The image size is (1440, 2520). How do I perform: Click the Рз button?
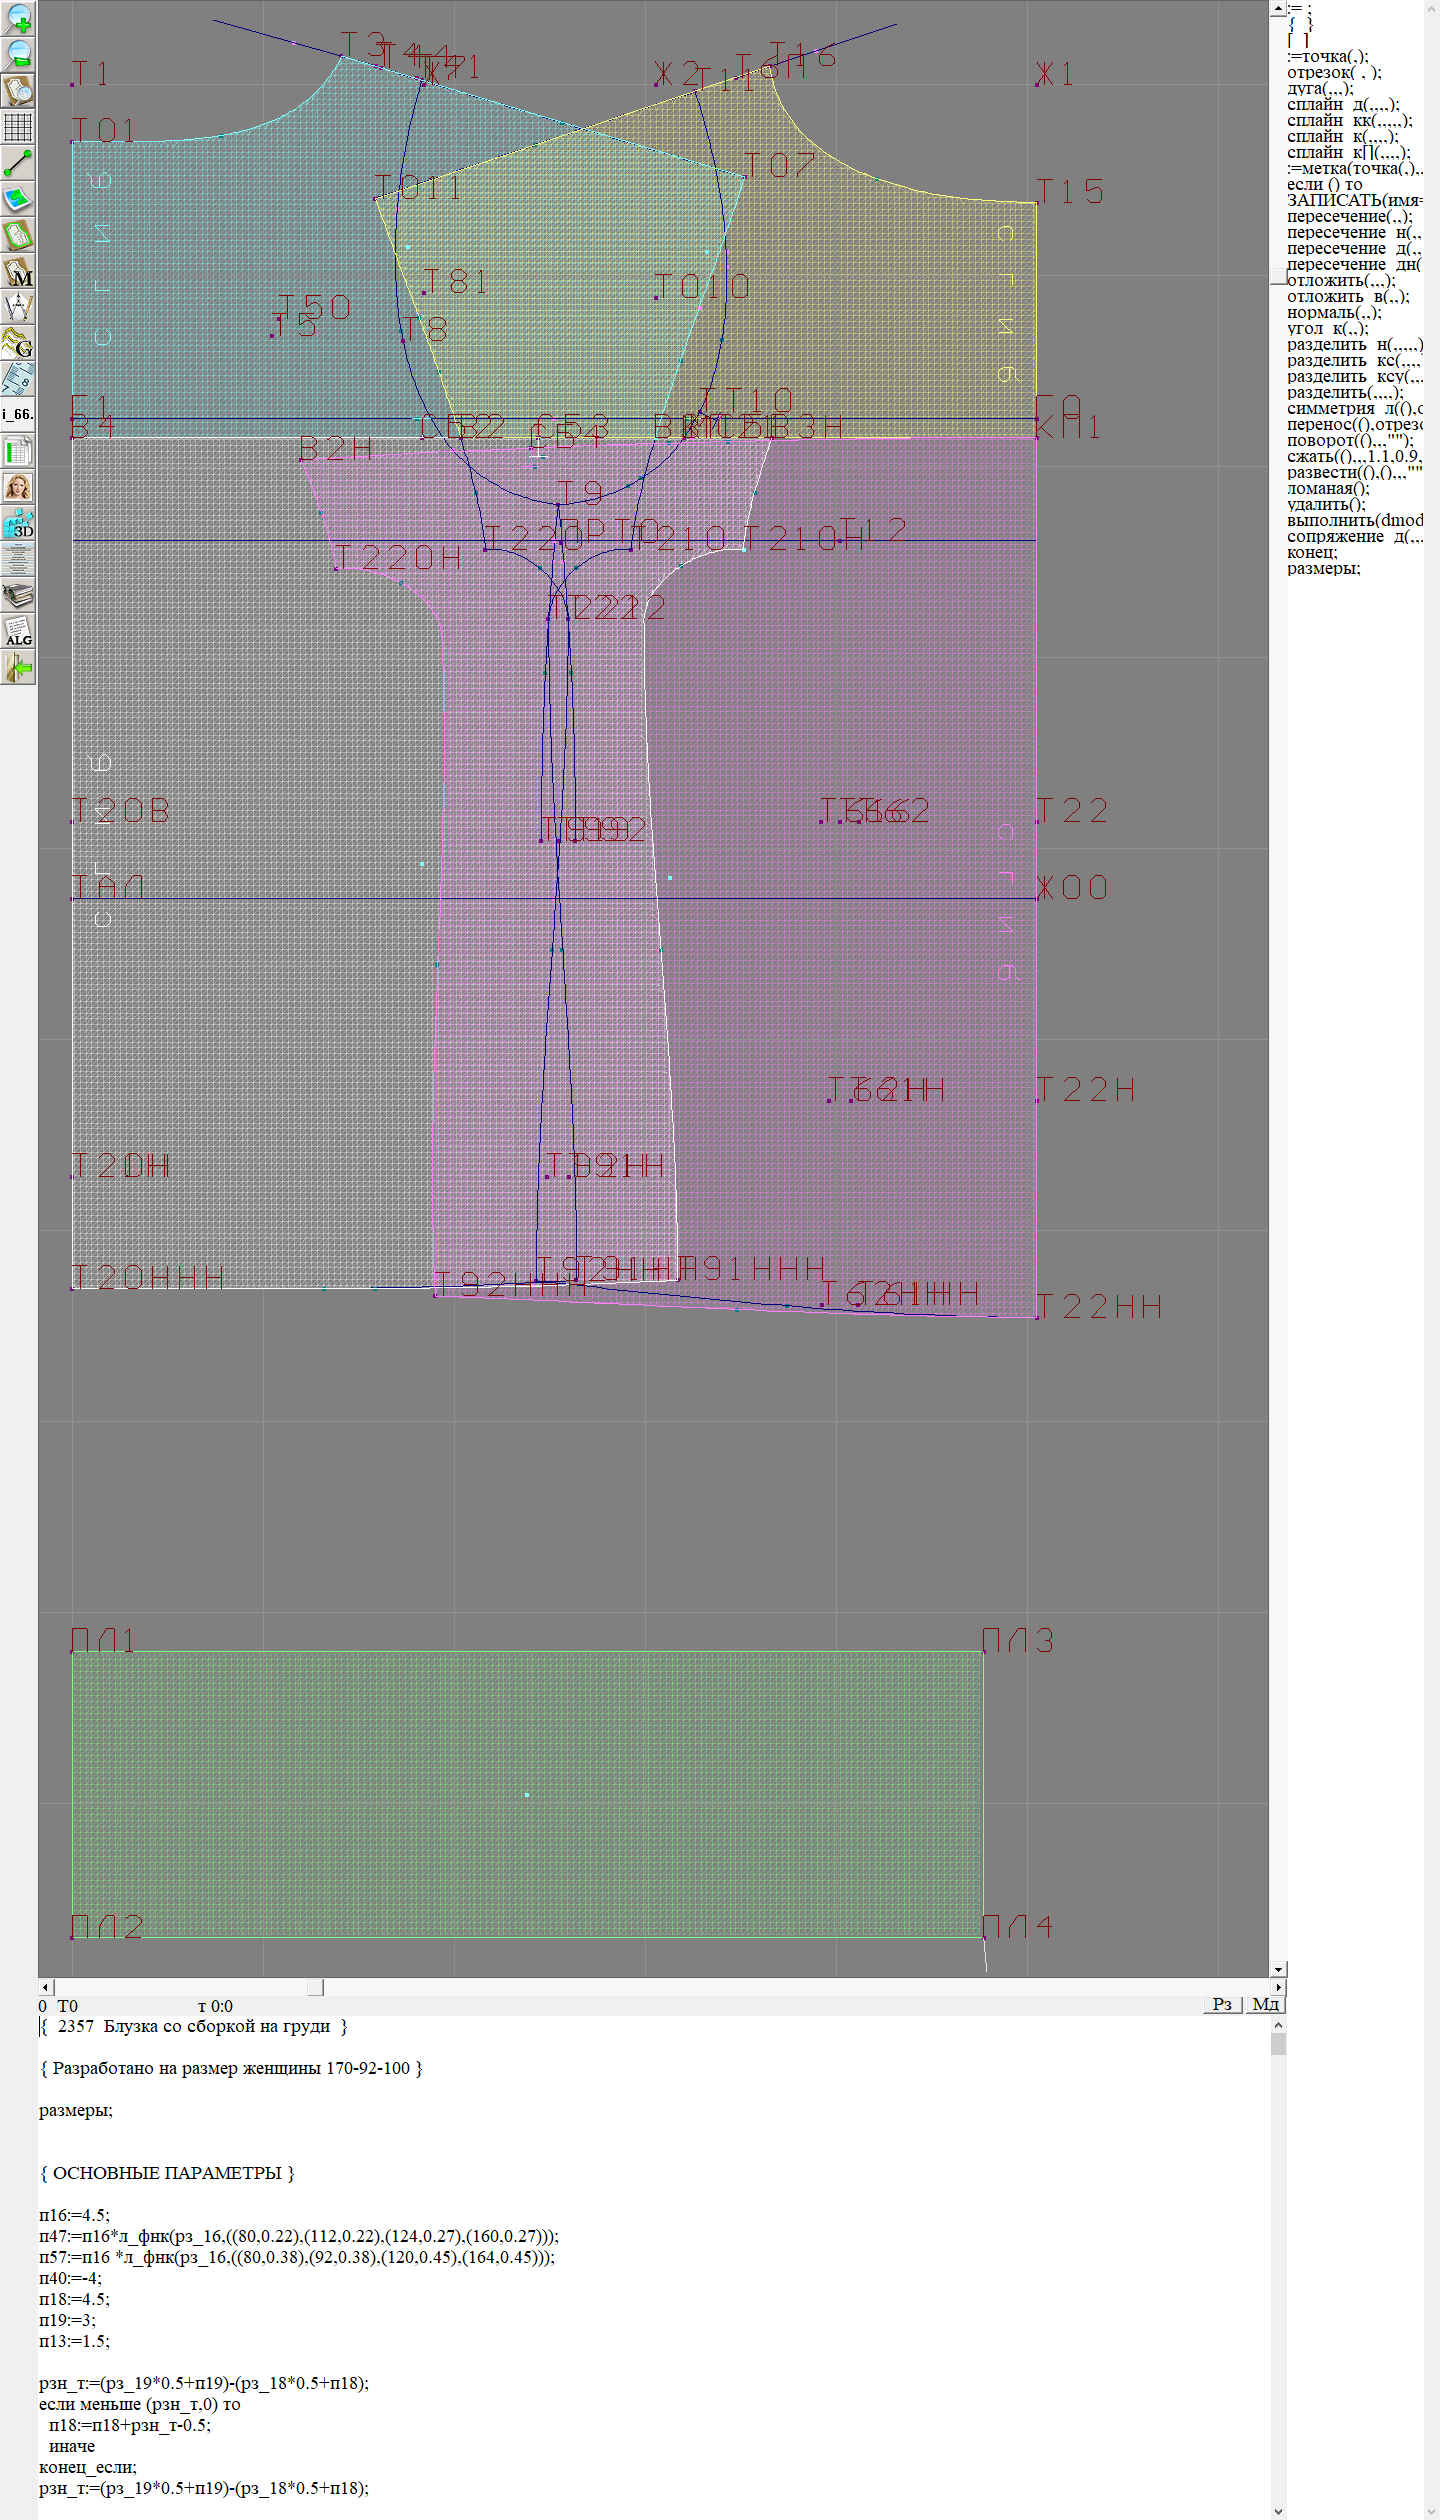[1221, 2004]
